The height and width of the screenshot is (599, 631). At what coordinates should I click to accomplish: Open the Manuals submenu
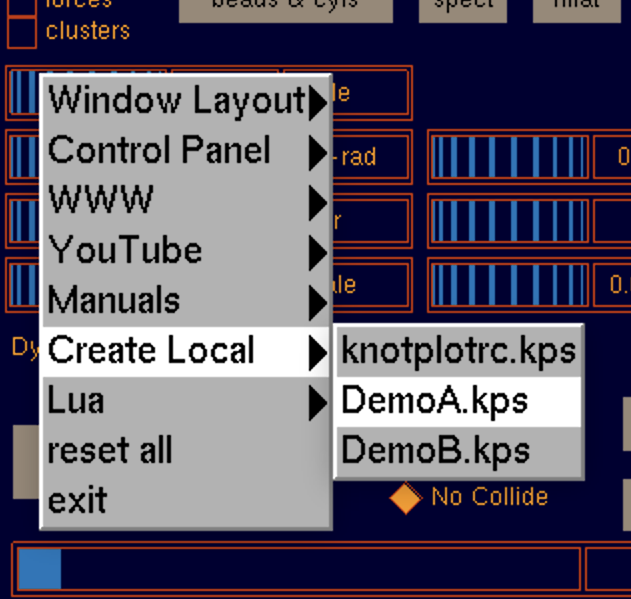187,302
